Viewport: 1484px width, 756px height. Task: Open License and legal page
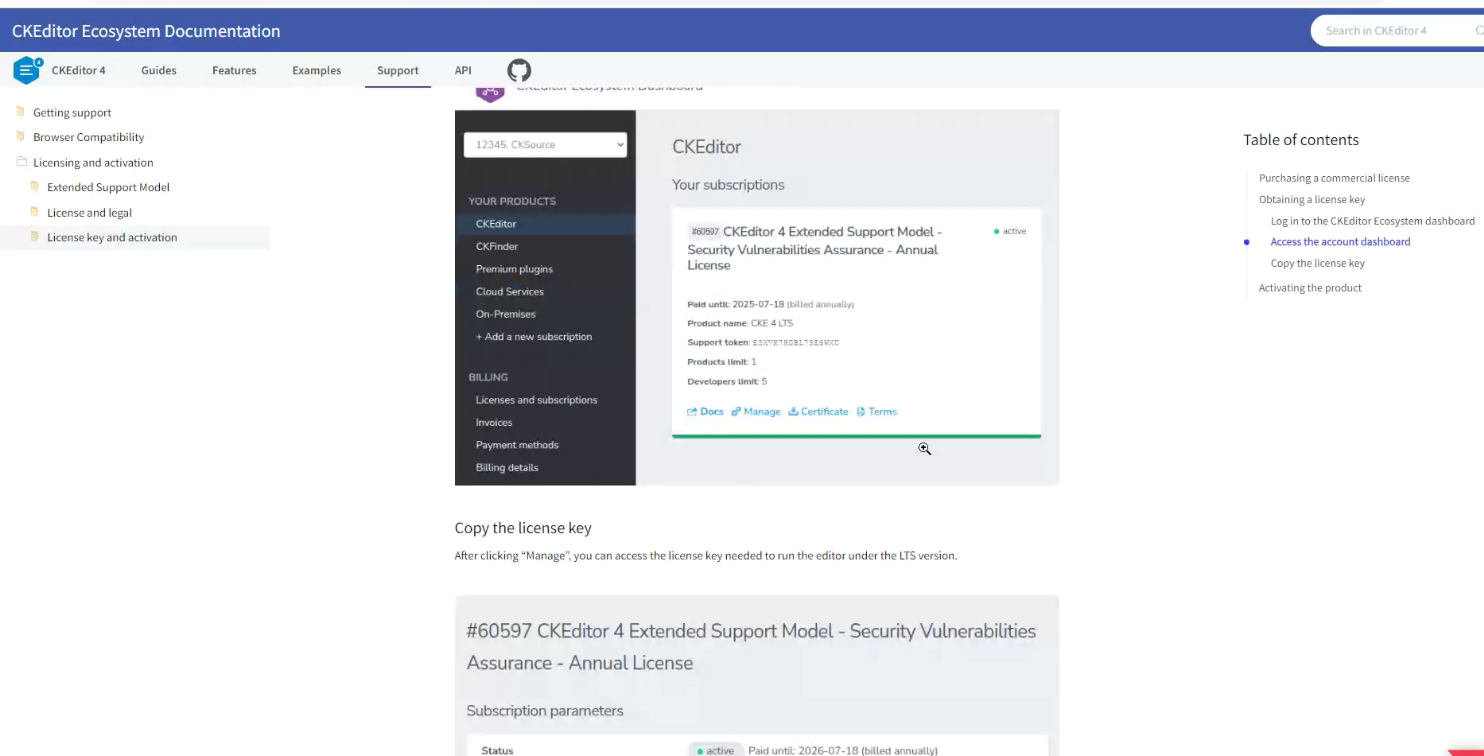click(89, 212)
